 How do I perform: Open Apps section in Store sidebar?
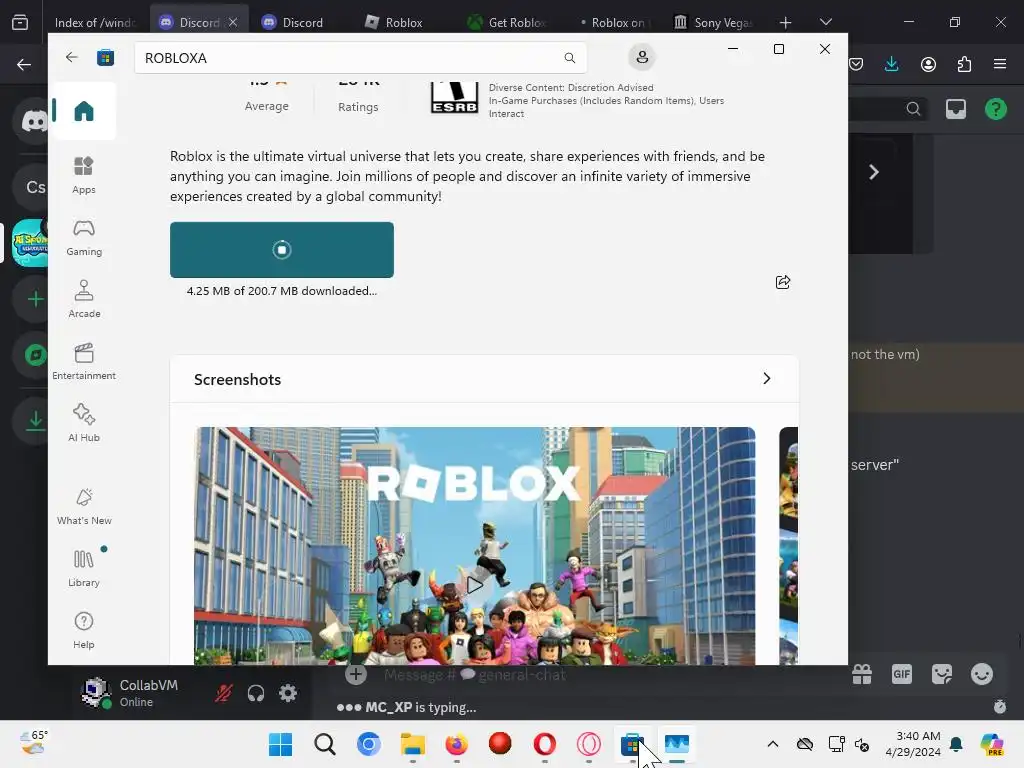tap(84, 175)
